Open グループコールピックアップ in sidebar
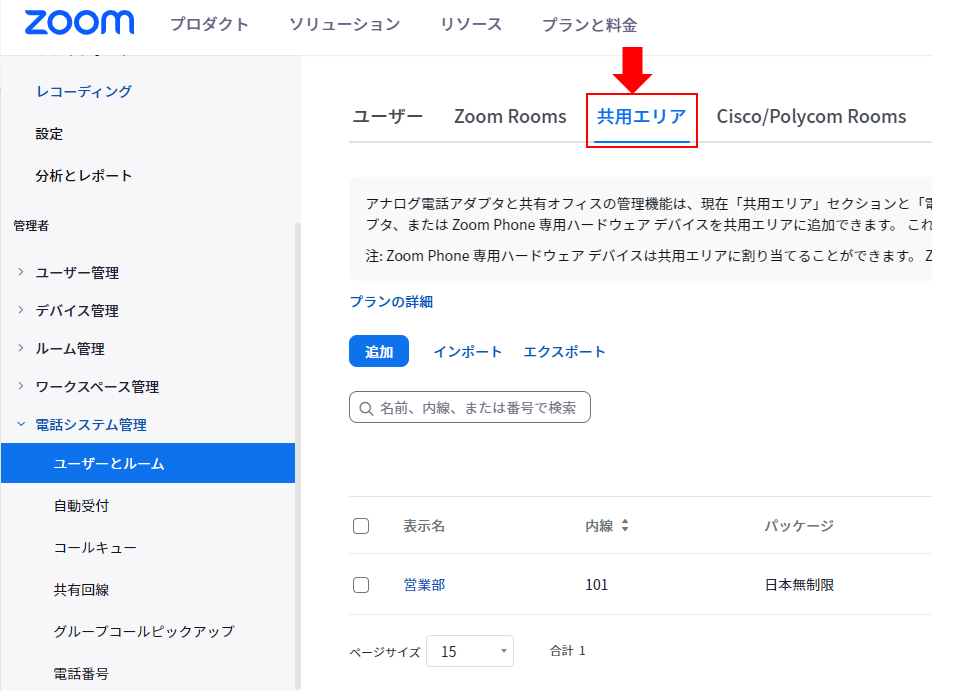The image size is (968, 694). tap(144, 631)
